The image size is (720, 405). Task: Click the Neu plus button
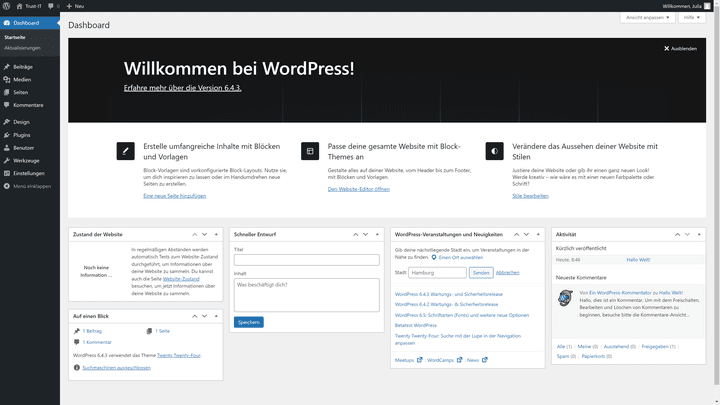(x=75, y=6)
